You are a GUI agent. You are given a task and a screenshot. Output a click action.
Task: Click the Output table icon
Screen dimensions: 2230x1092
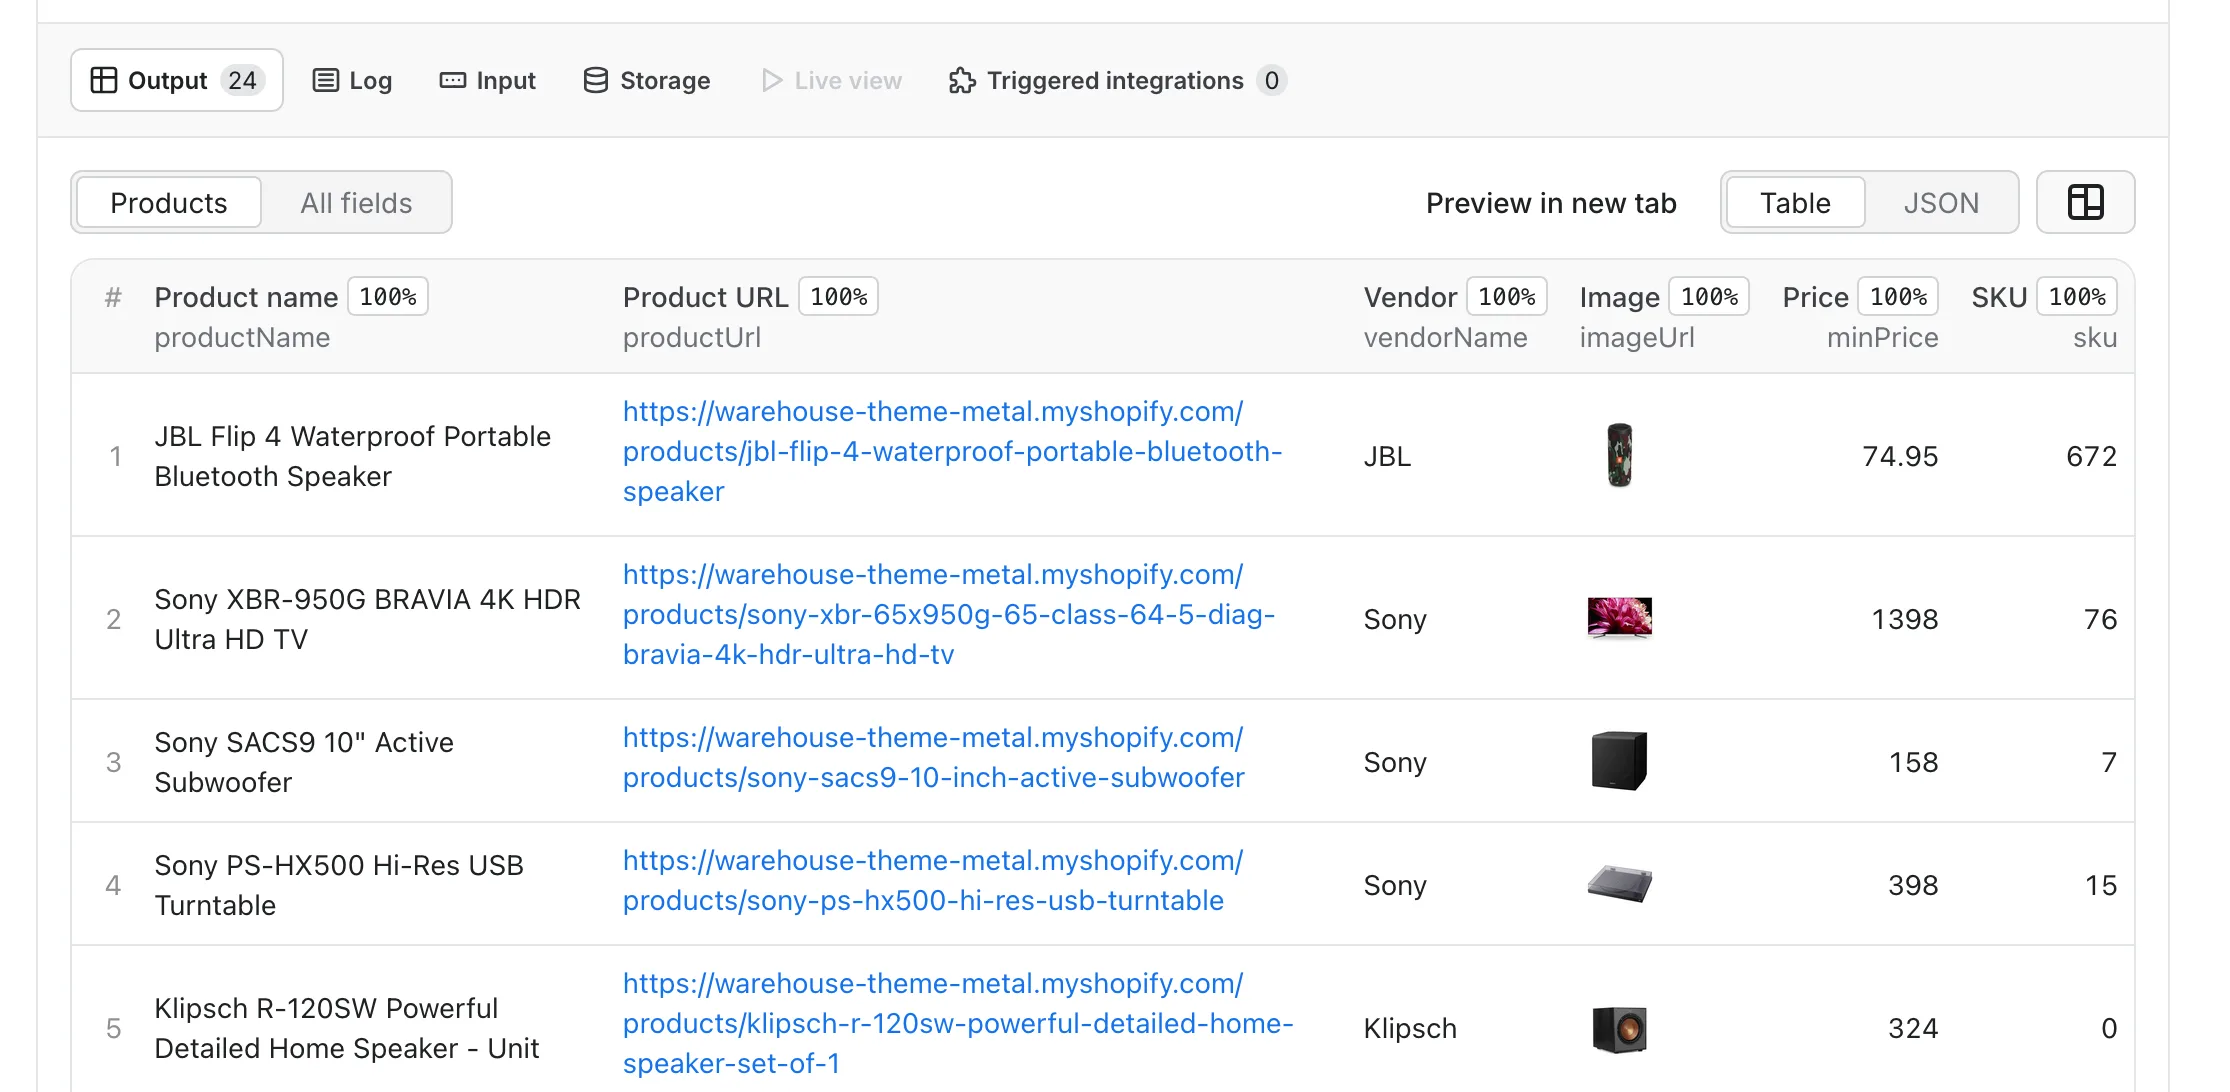pyautogui.click(x=104, y=80)
